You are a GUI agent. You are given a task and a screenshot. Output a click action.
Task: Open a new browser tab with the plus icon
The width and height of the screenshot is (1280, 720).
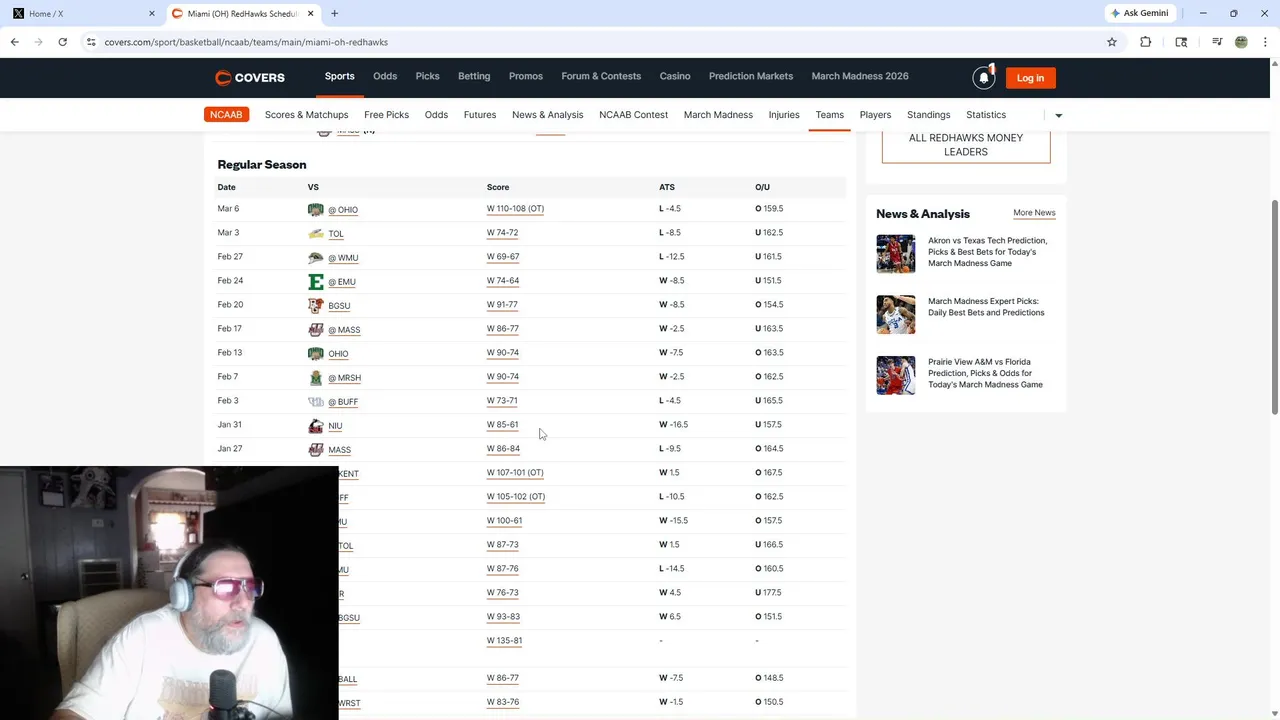pos(334,13)
